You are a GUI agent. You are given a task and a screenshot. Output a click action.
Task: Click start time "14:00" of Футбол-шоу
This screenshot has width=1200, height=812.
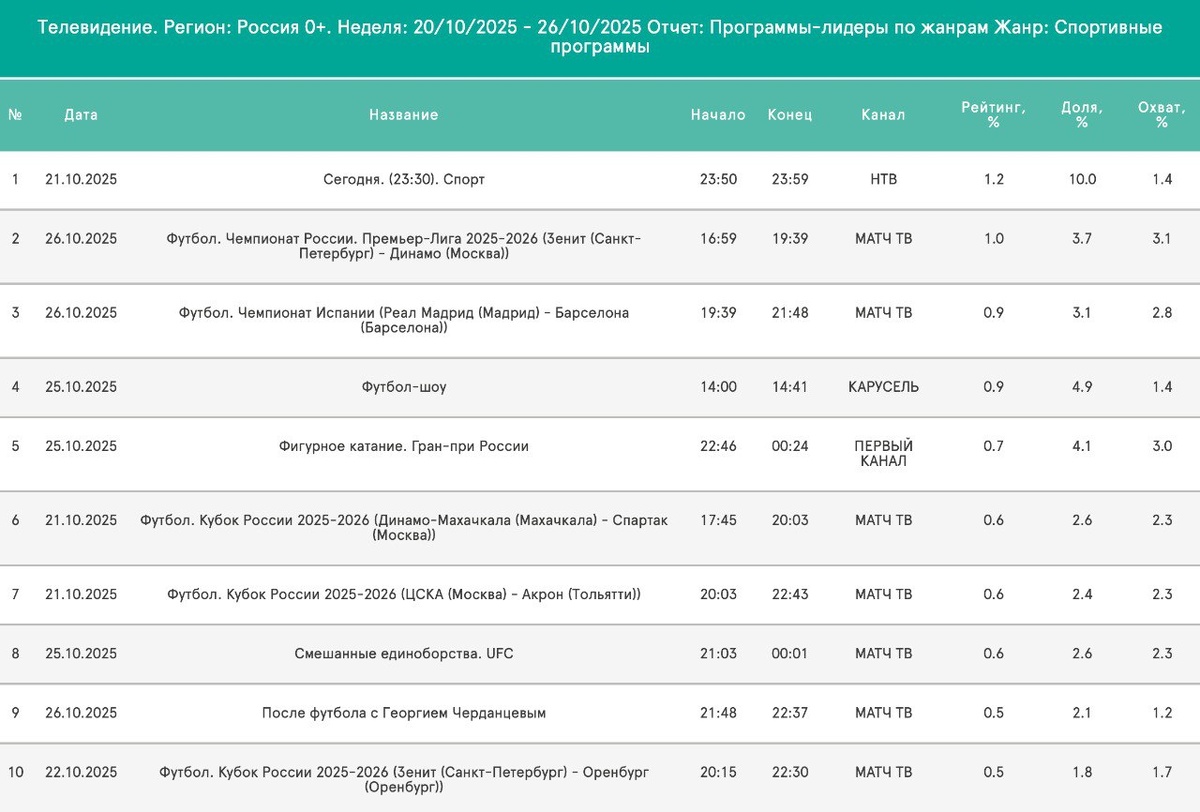(x=719, y=387)
